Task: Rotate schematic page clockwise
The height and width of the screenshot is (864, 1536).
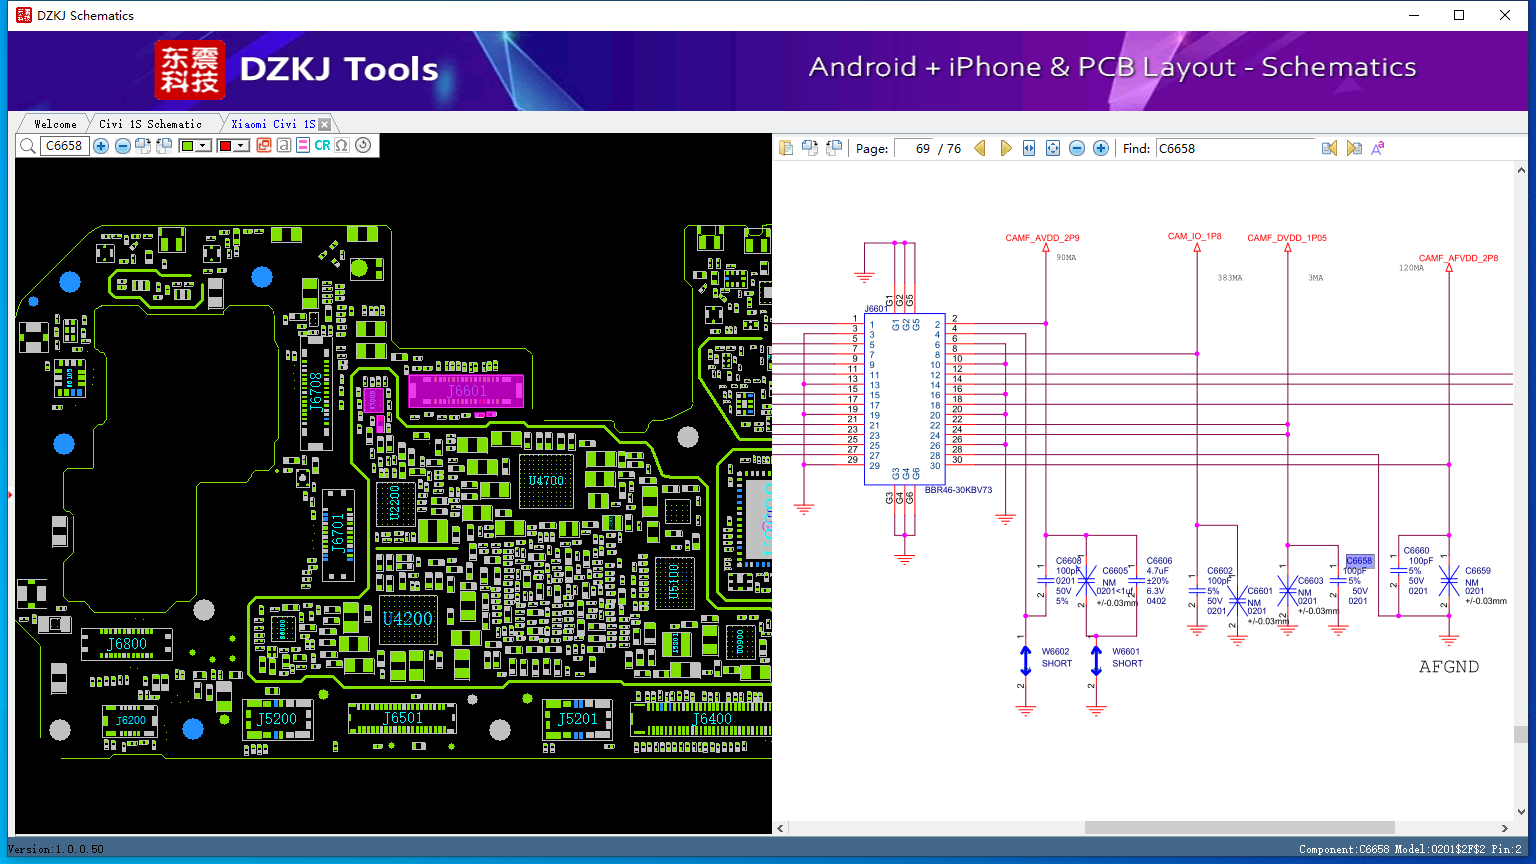Action: pos(810,148)
